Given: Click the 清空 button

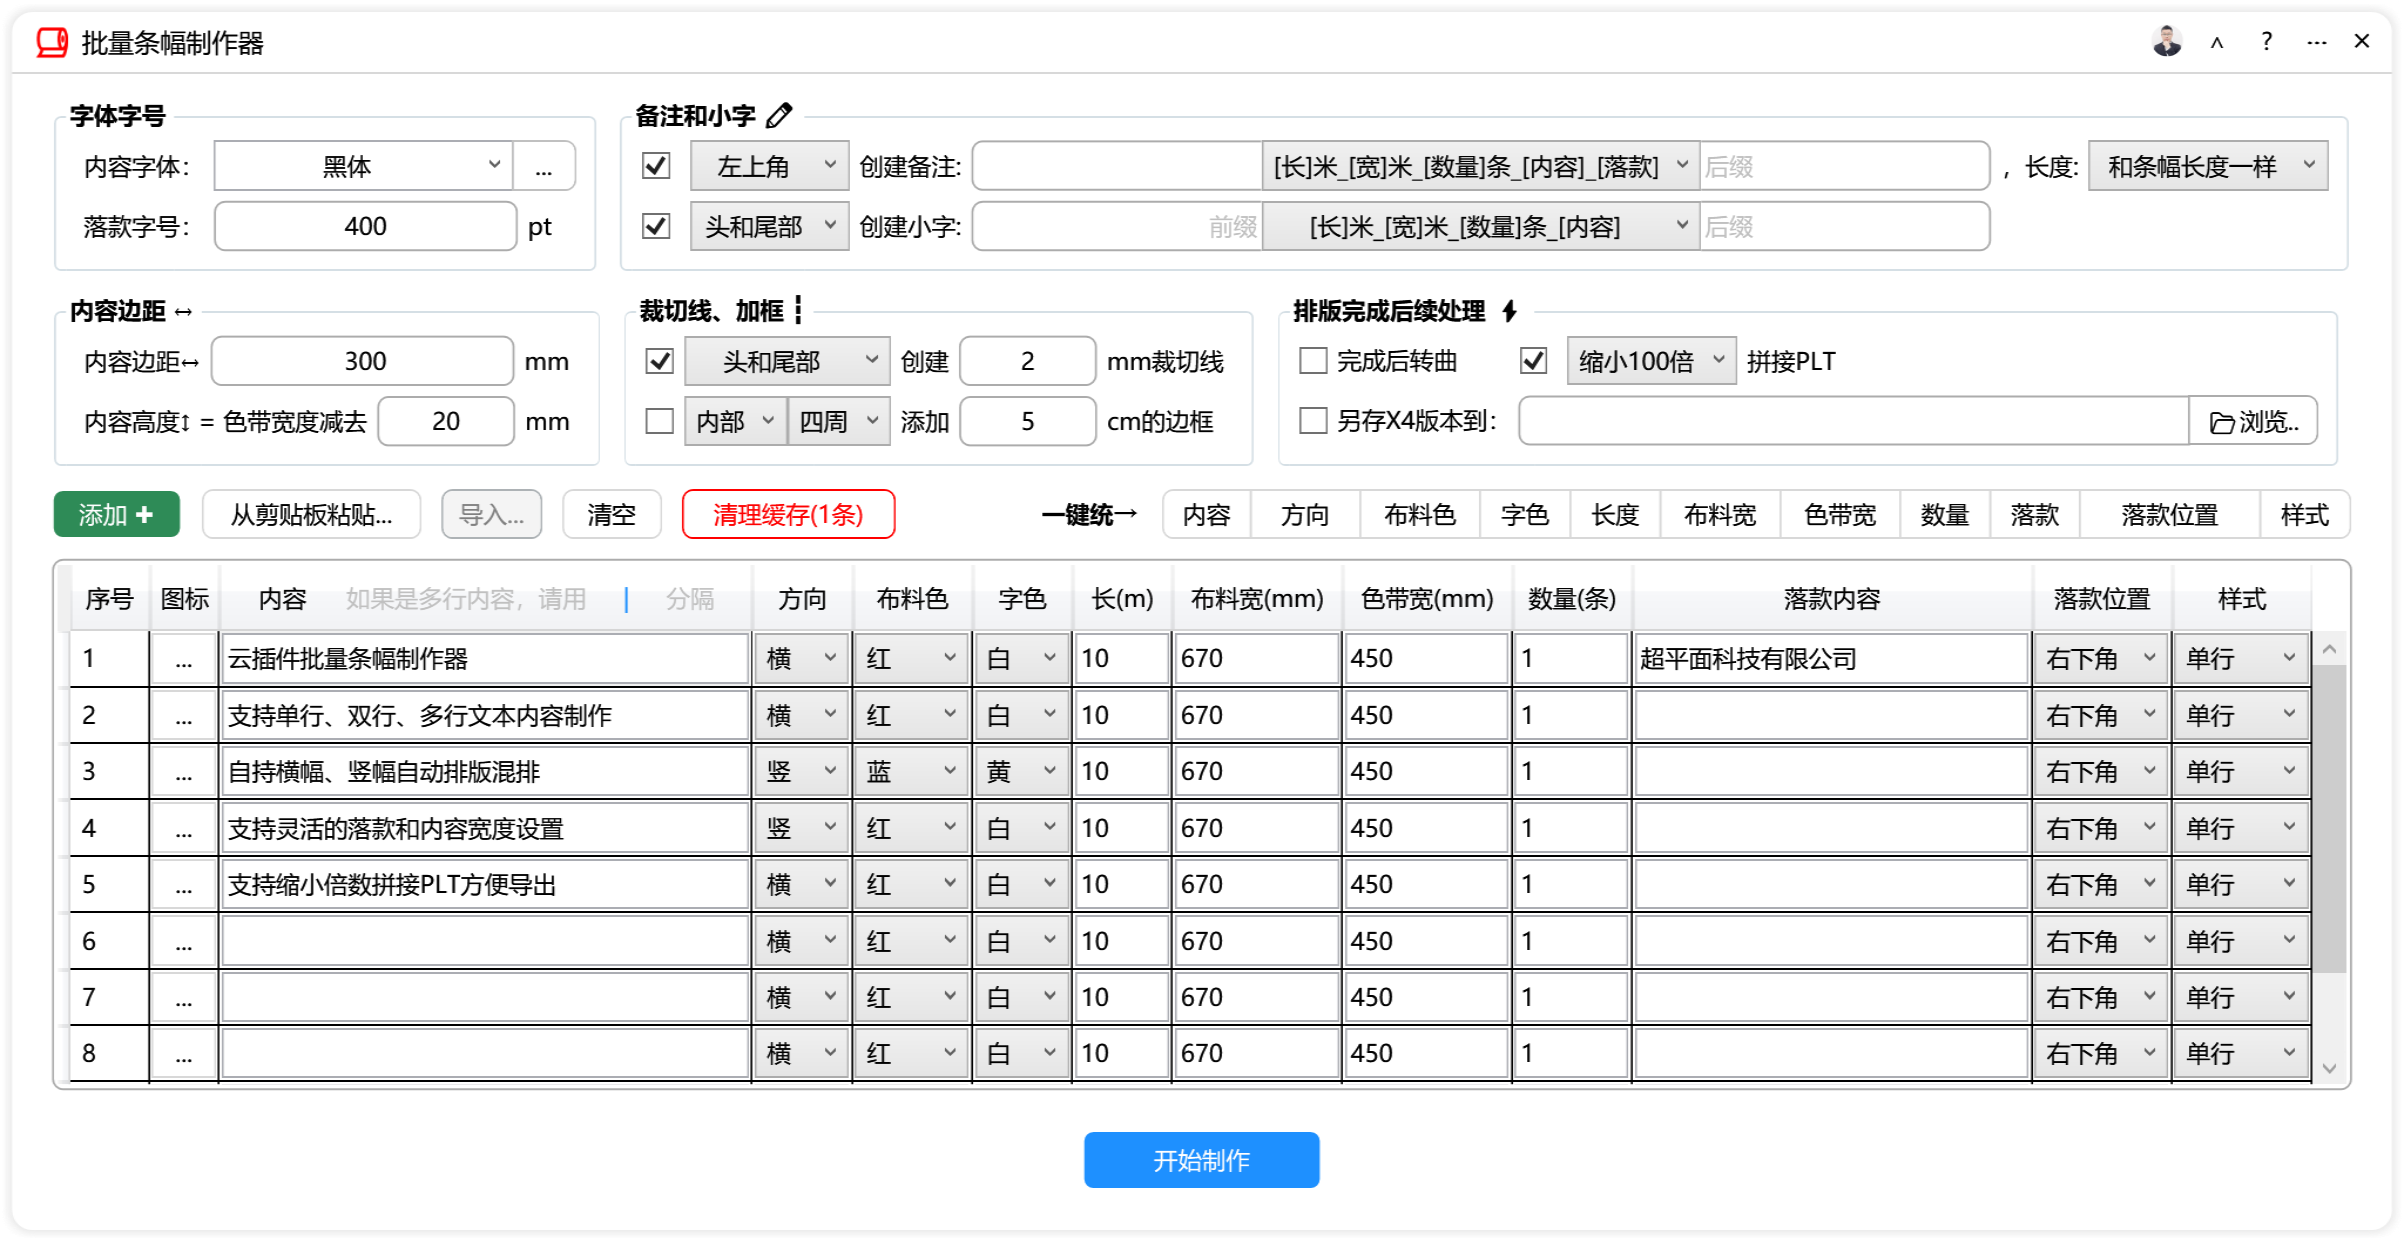Looking at the screenshot, I should (x=611, y=515).
